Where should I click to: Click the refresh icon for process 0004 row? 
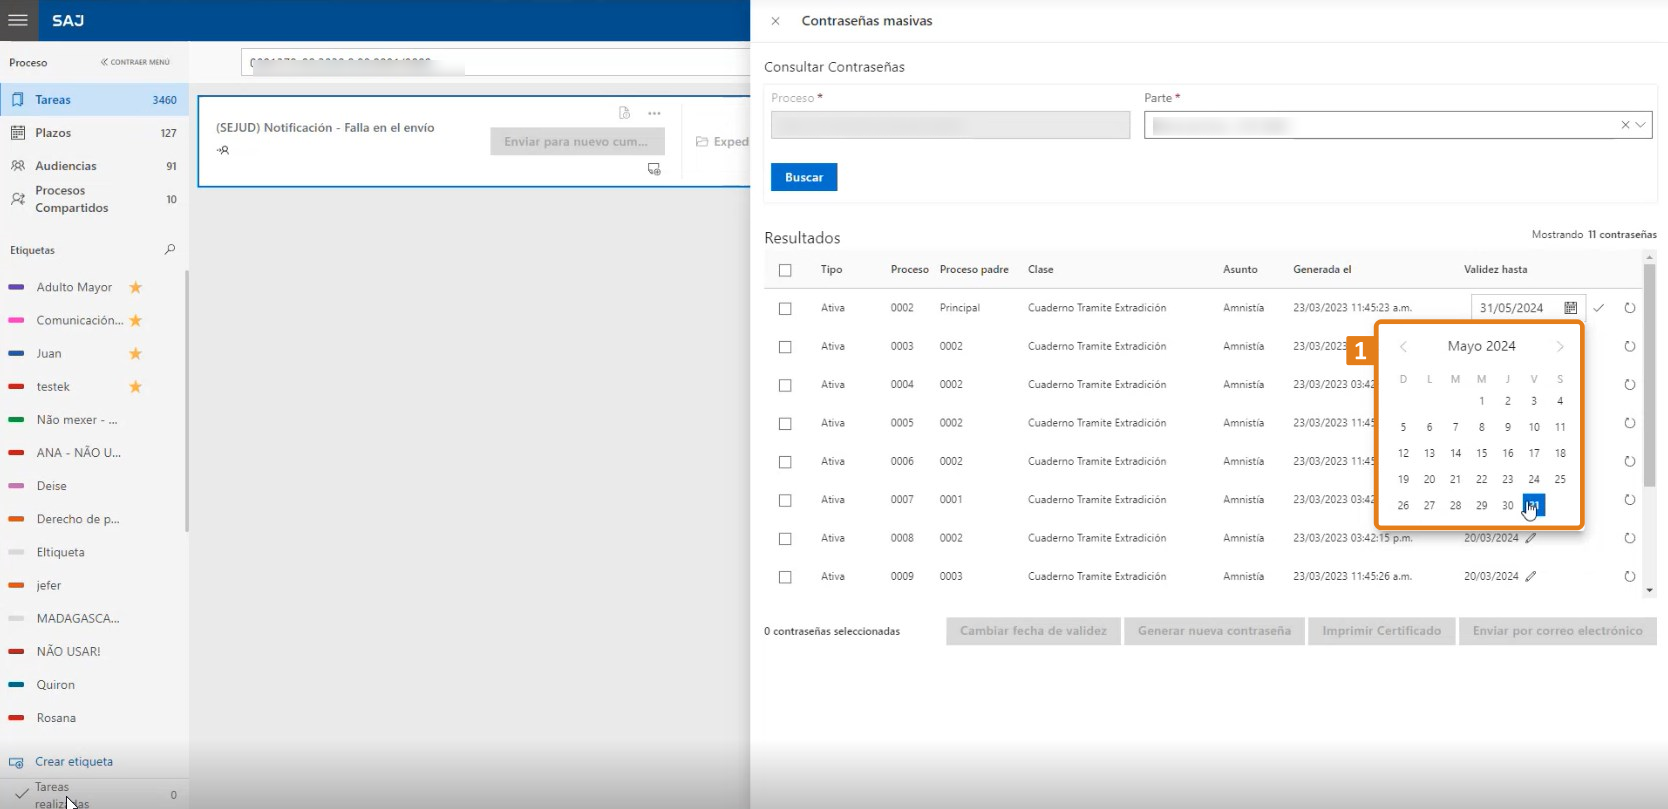[x=1630, y=385]
